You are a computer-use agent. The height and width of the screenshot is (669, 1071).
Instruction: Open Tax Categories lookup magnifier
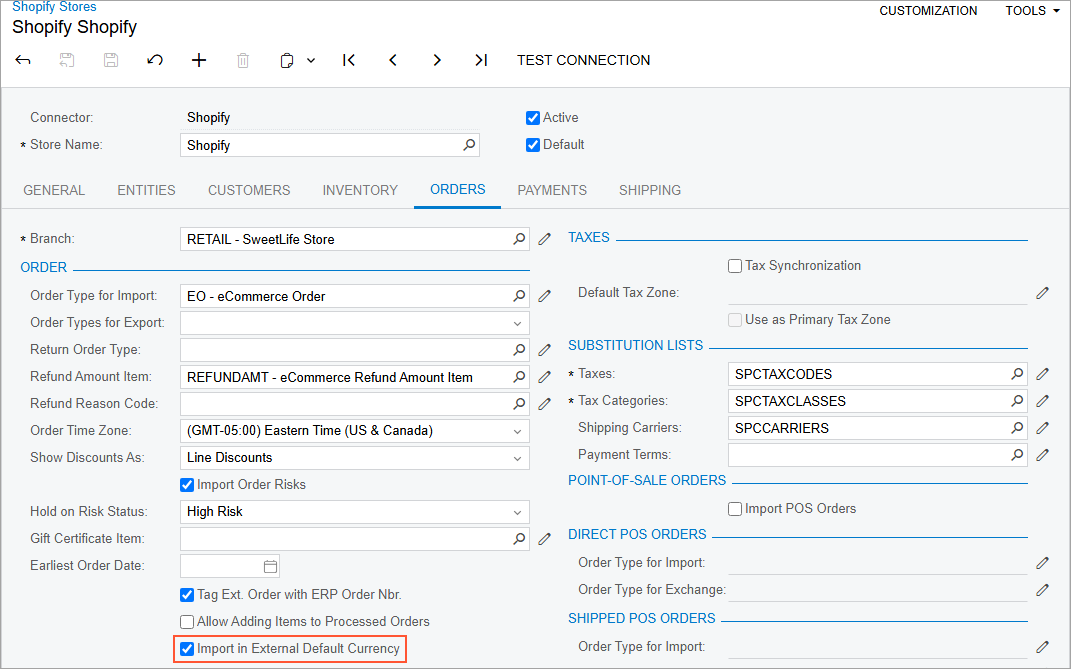point(1017,400)
